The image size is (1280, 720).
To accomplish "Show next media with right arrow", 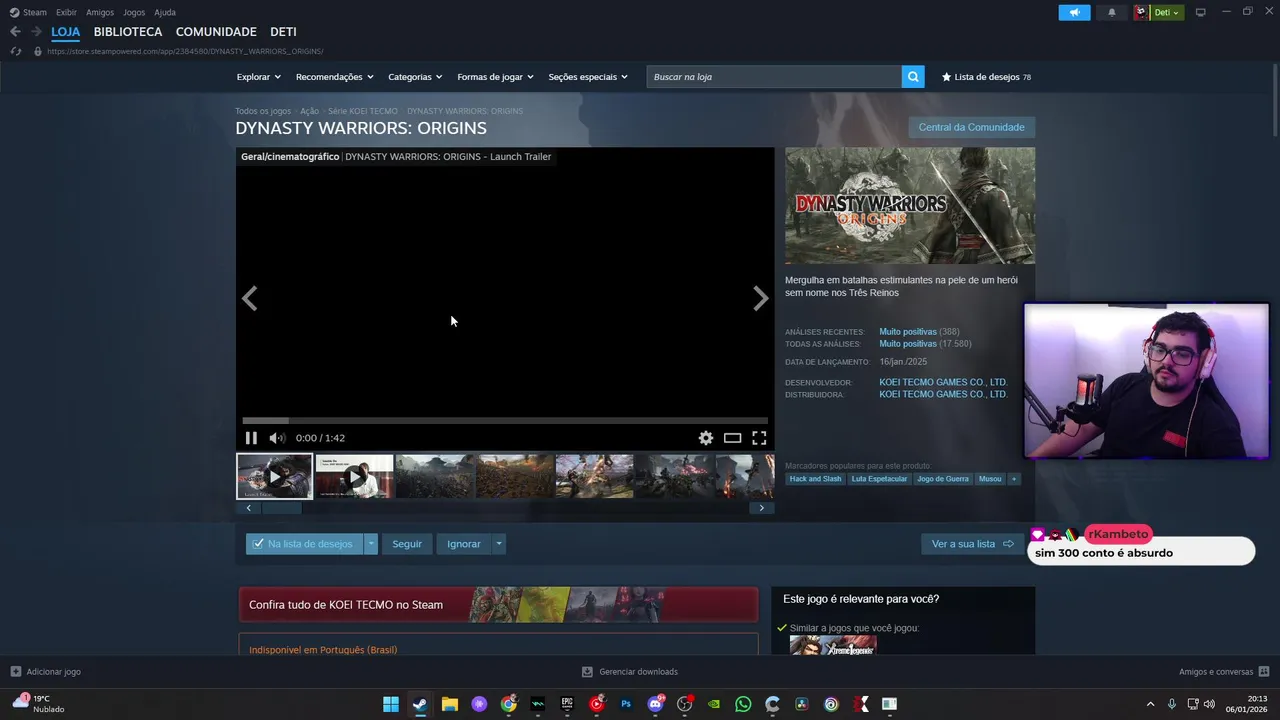I will pos(761,298).
